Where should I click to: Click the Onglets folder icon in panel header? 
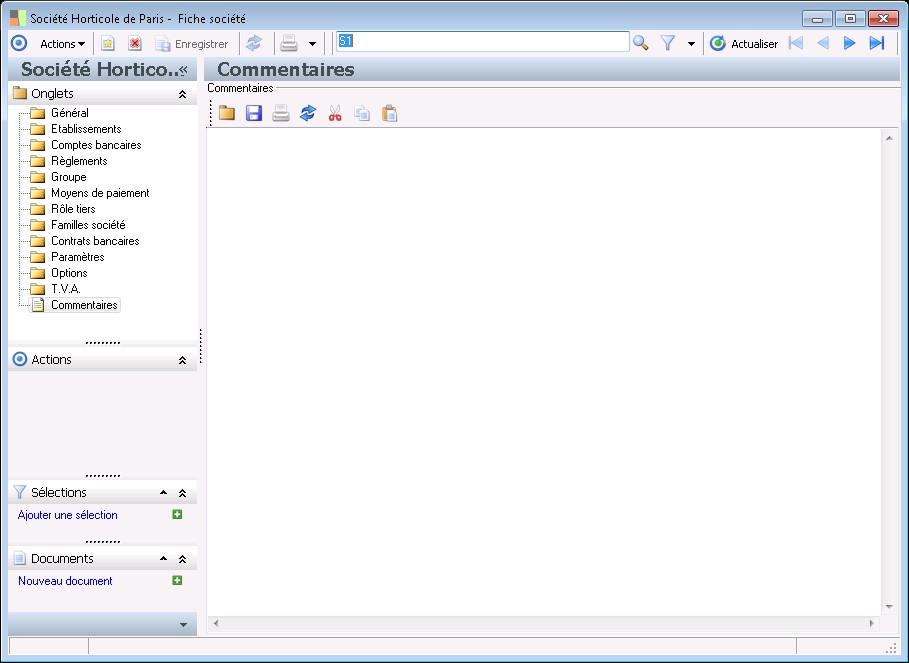click(x=20, y=93)
